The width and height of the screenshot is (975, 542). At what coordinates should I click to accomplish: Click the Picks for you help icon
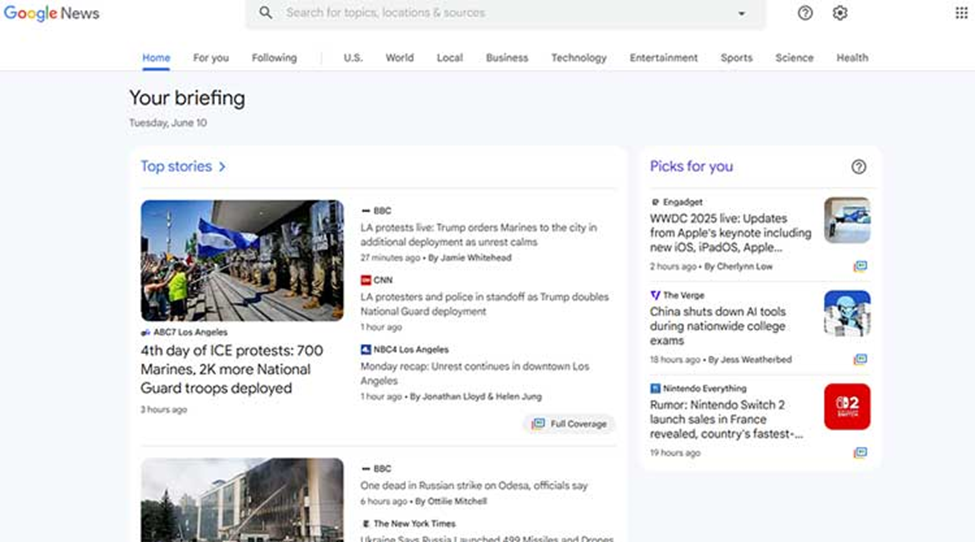coord(859,167)
